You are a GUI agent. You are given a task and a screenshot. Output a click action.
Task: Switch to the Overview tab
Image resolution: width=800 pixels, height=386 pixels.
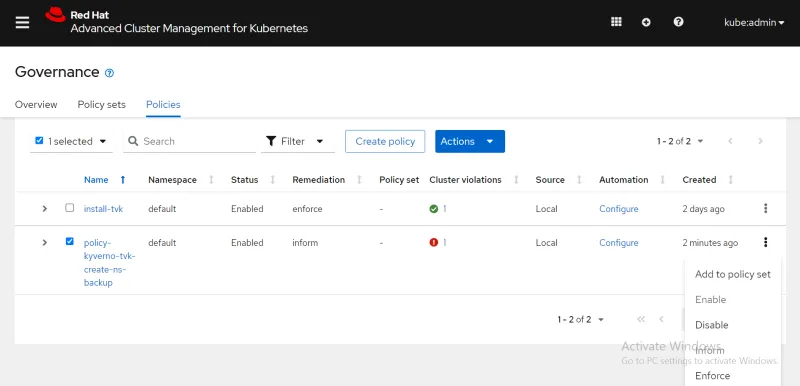click(x=36, y=105)
